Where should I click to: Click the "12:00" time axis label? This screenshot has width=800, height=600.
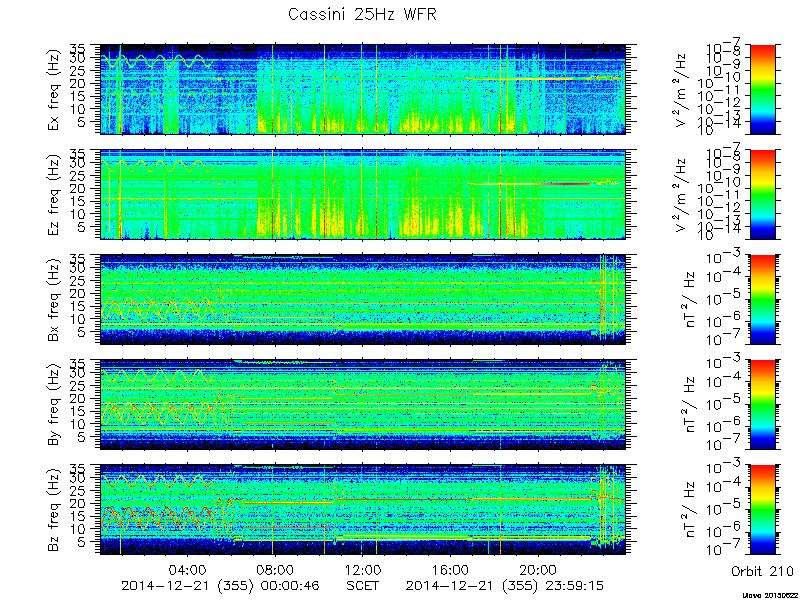(363, 569)
